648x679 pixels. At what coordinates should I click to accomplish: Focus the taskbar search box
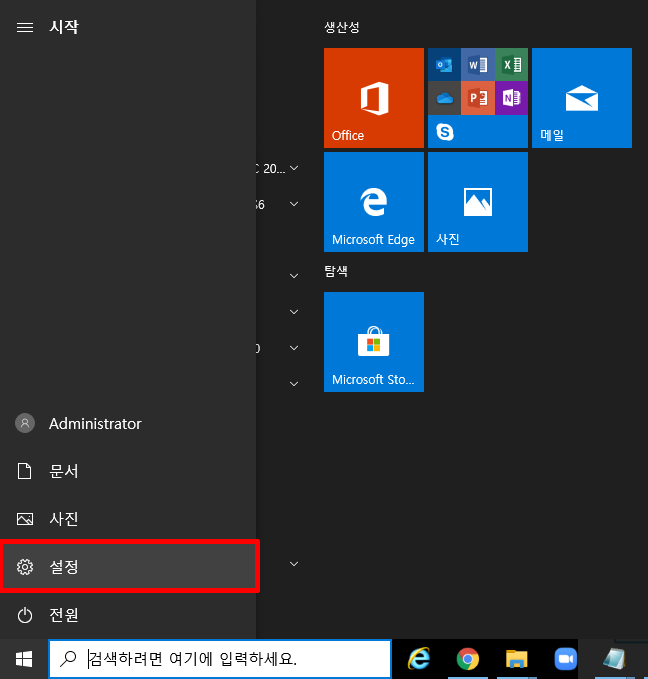(220, 659)
